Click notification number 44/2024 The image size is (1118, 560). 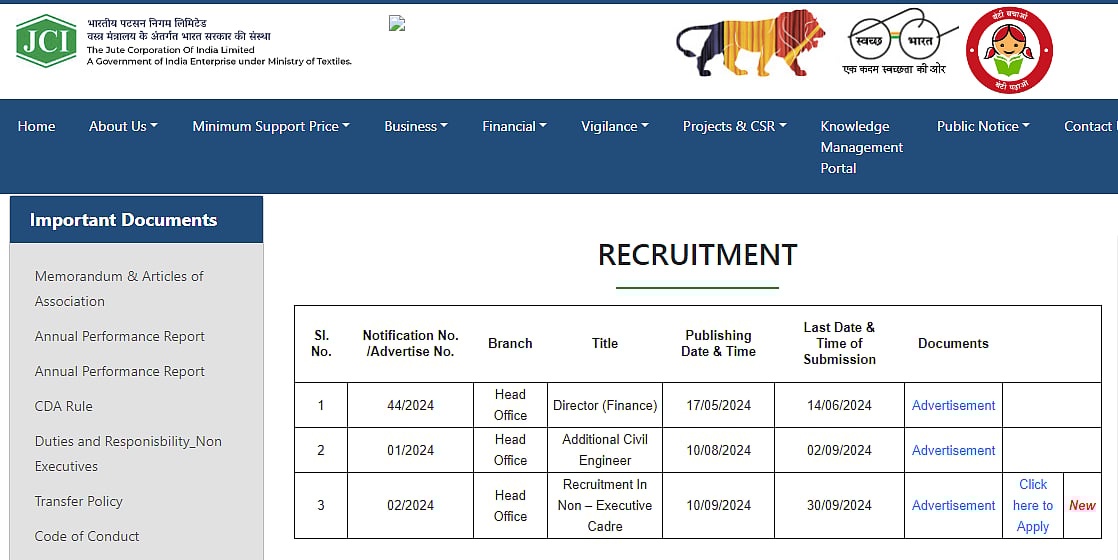pyautogui.click(x=411, y=405)
